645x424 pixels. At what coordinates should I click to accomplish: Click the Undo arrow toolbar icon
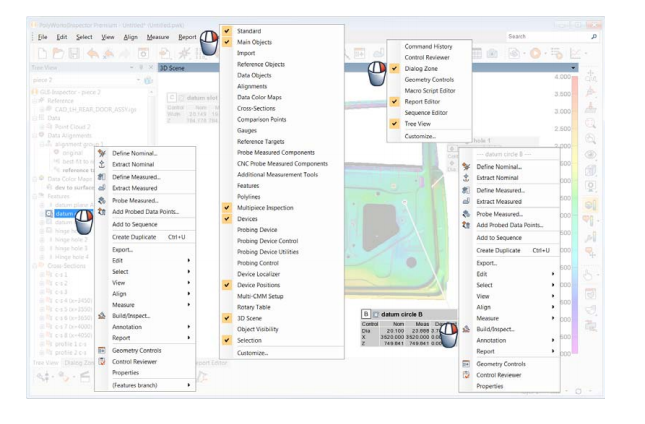(x=92, y=52)
